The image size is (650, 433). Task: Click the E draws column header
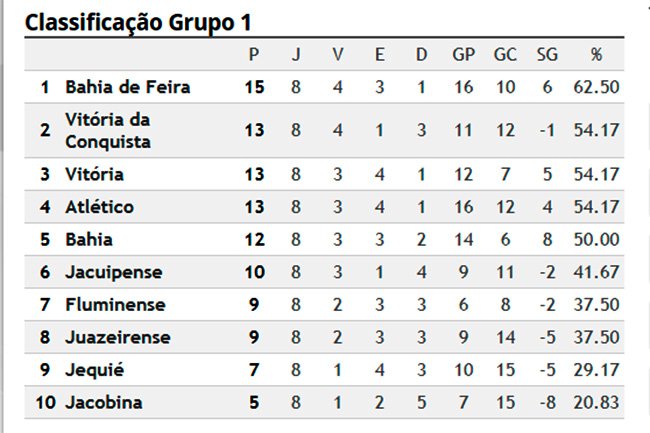click(380, 54)
